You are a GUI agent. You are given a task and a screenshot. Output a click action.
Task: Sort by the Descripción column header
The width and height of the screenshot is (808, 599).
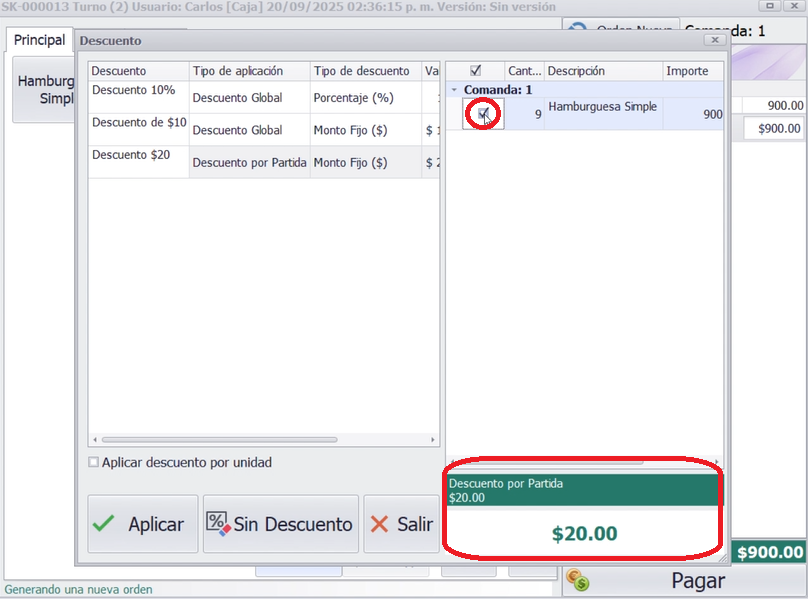[x=602, y=71]
